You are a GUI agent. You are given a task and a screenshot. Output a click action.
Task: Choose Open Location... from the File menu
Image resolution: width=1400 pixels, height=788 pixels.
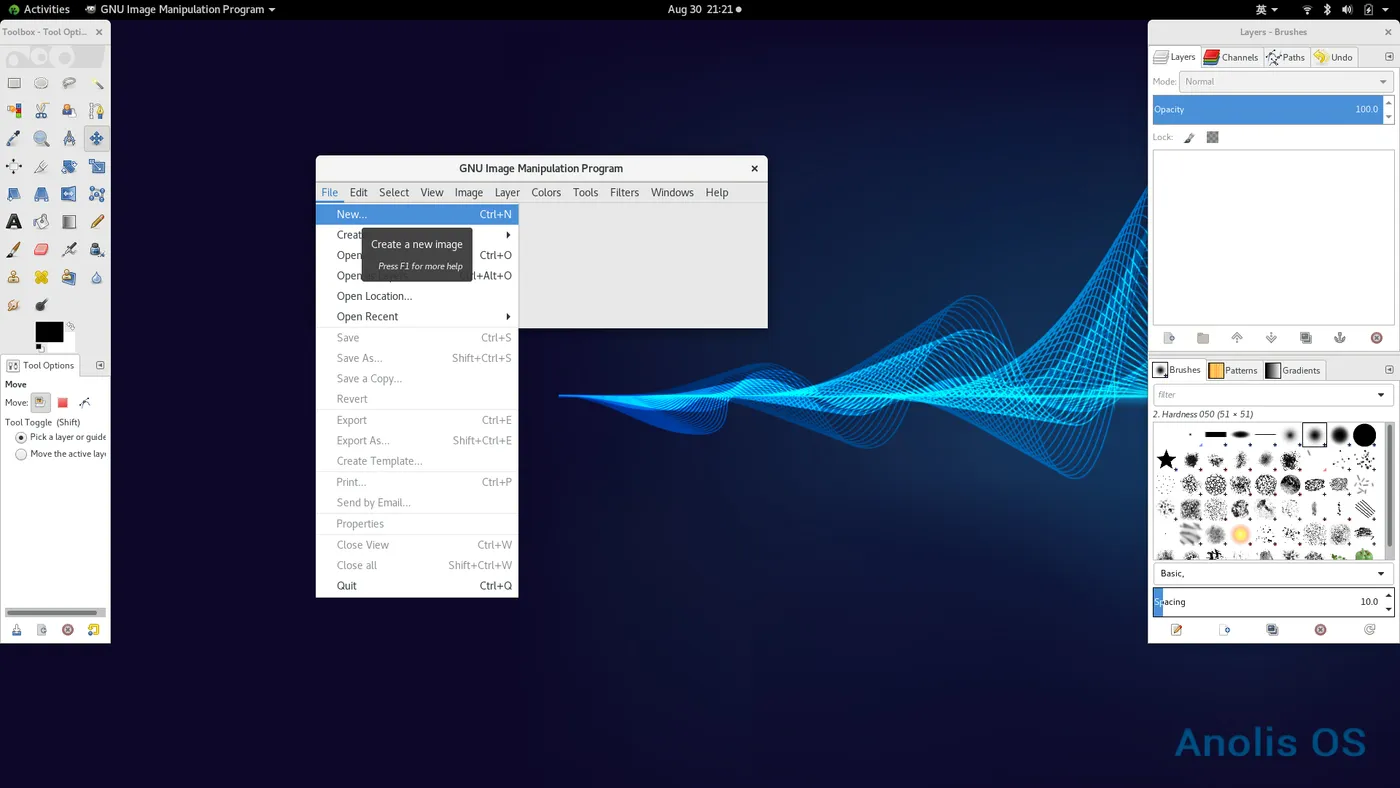[x=417, y=296]
